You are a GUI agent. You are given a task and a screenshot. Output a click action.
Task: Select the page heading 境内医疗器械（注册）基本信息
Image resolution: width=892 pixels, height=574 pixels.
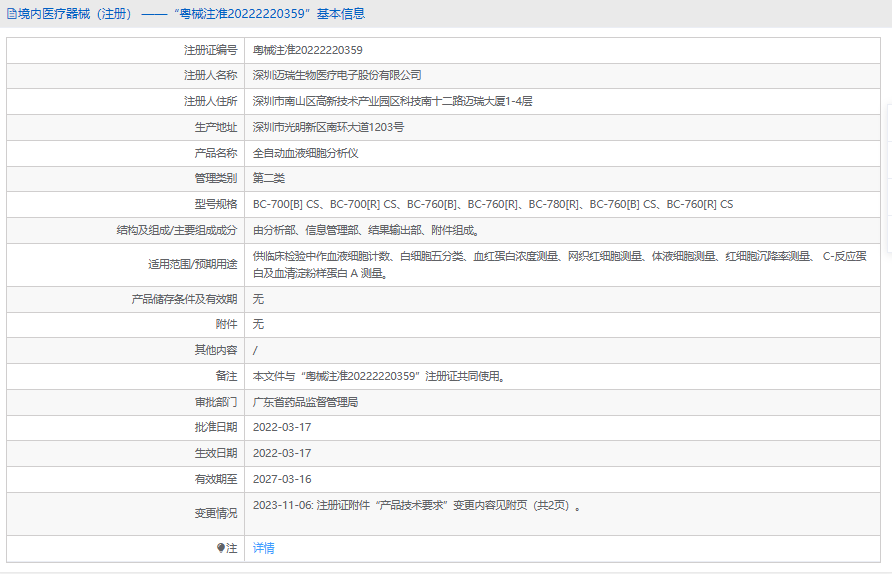pos(186,14)
